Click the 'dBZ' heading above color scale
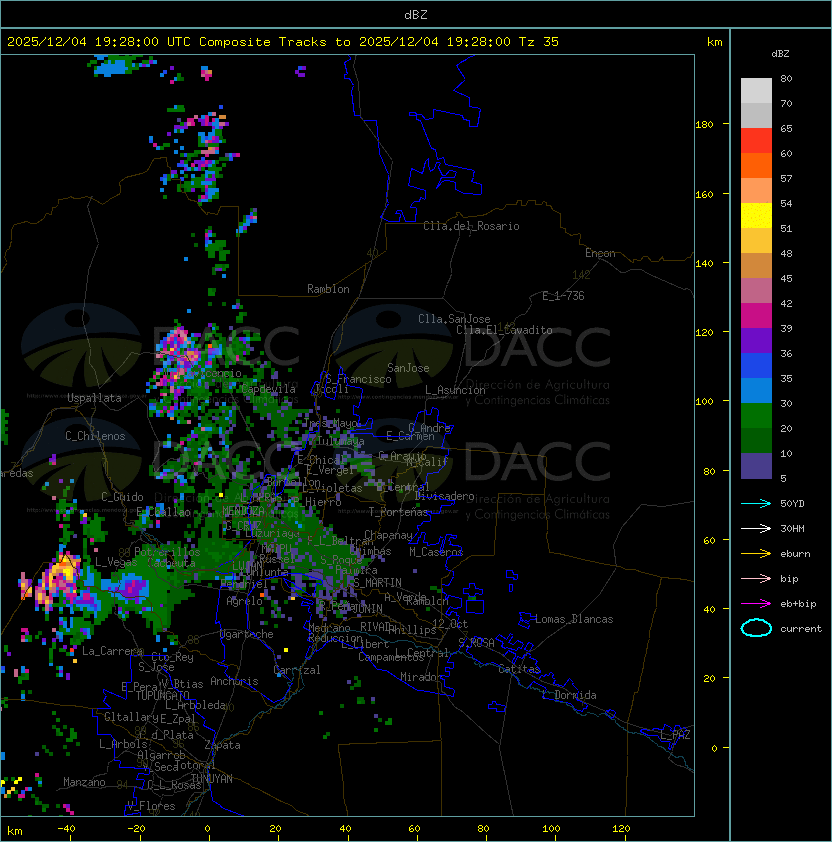This screenshot has height=842, width=832. [x=780, y=54]
